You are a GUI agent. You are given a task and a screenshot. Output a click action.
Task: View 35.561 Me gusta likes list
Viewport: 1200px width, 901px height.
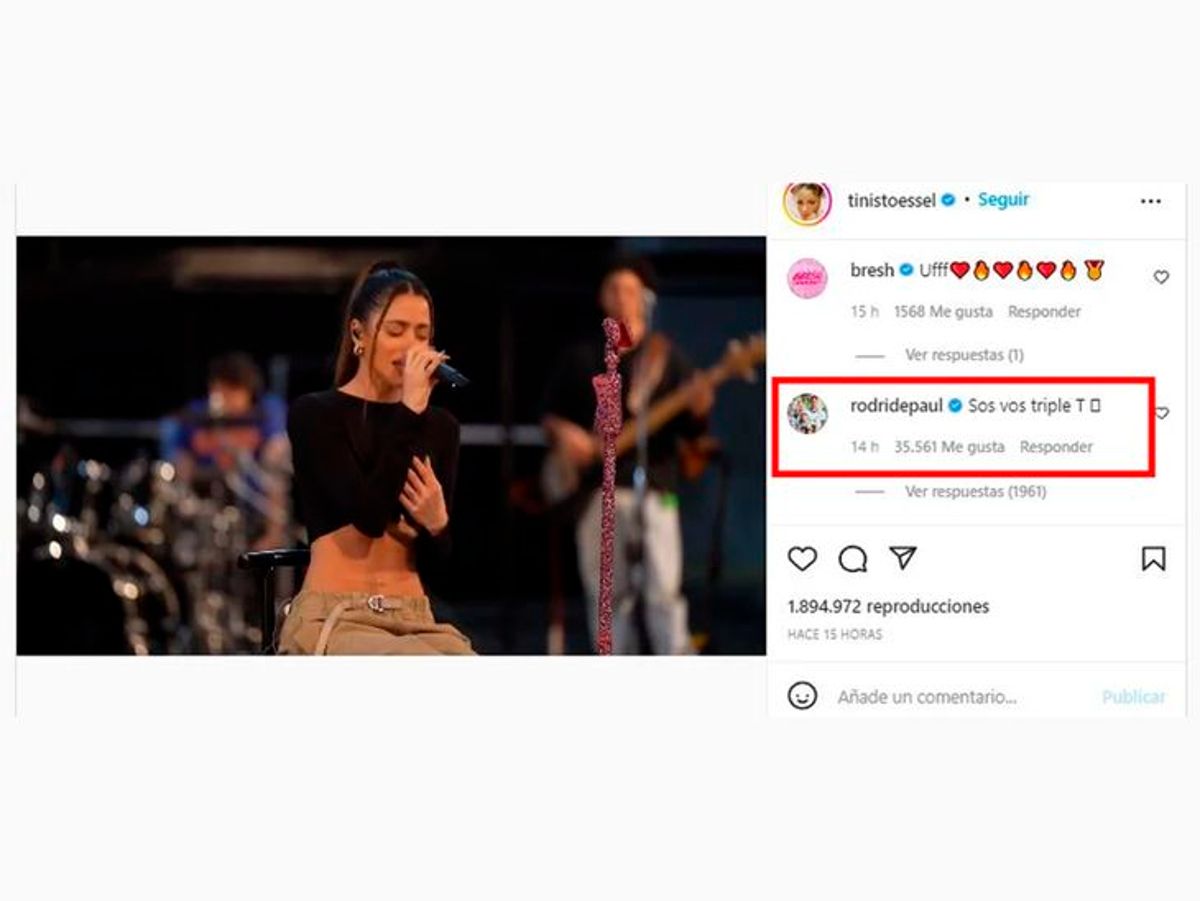[x=948, y=447]
